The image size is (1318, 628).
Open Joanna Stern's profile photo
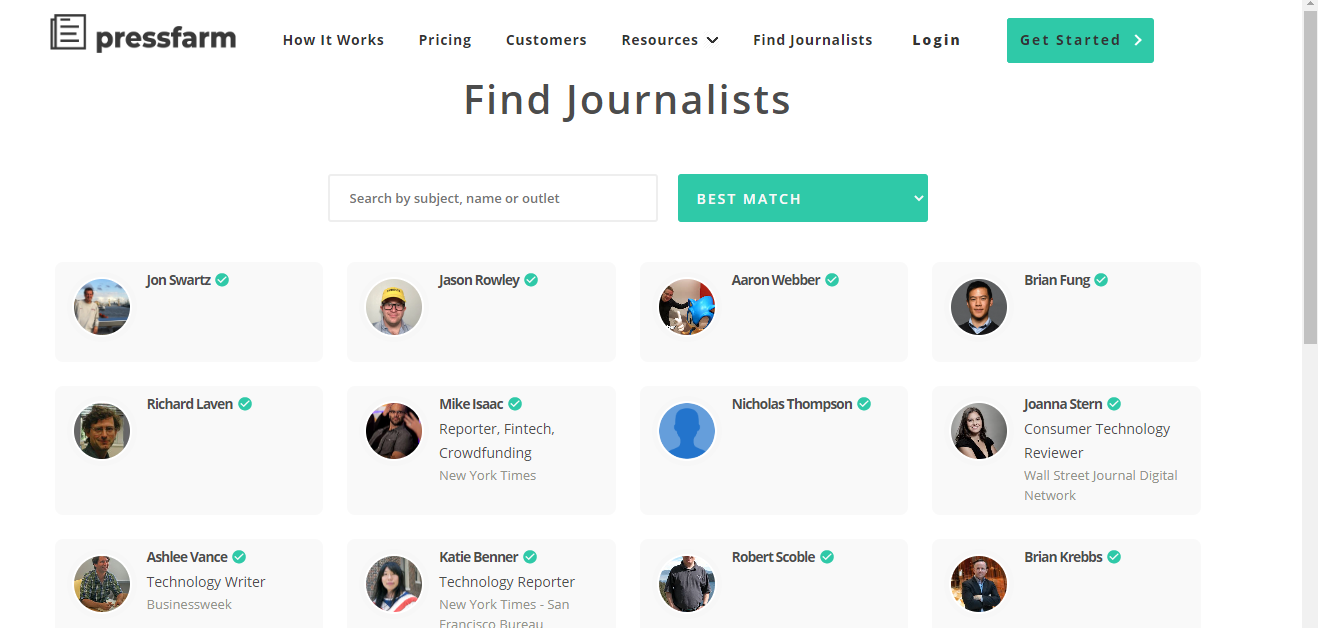pyautogui.click(x=979, y=431)
